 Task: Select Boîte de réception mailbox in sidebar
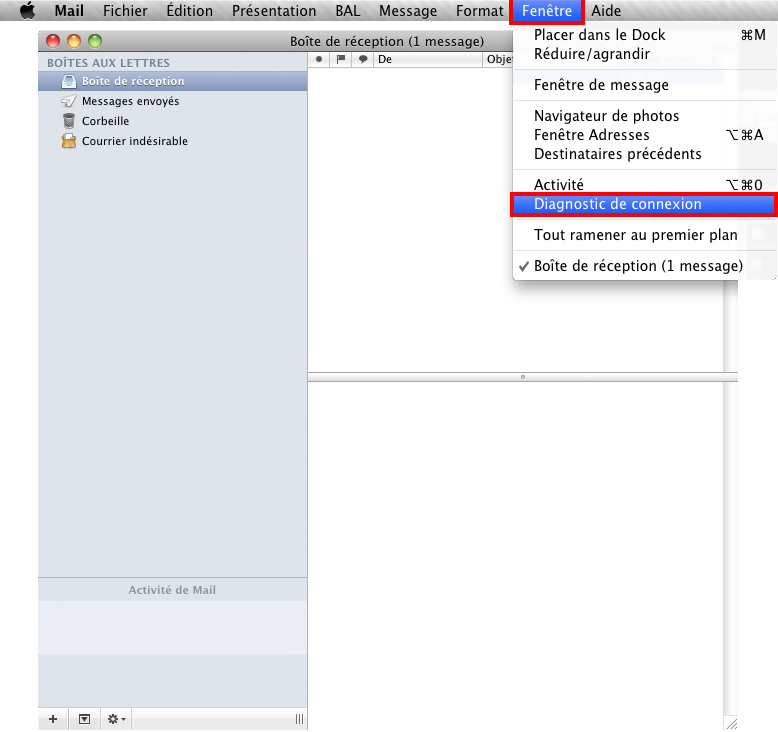pyautogui.click(x=173, y=81)
